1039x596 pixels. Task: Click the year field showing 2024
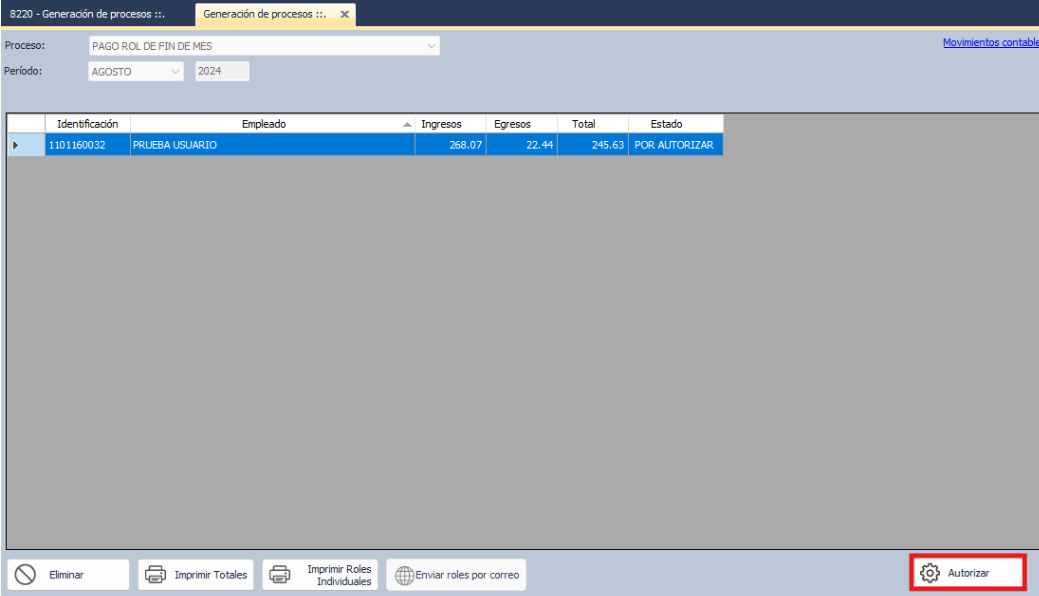(x=221, y=71)
